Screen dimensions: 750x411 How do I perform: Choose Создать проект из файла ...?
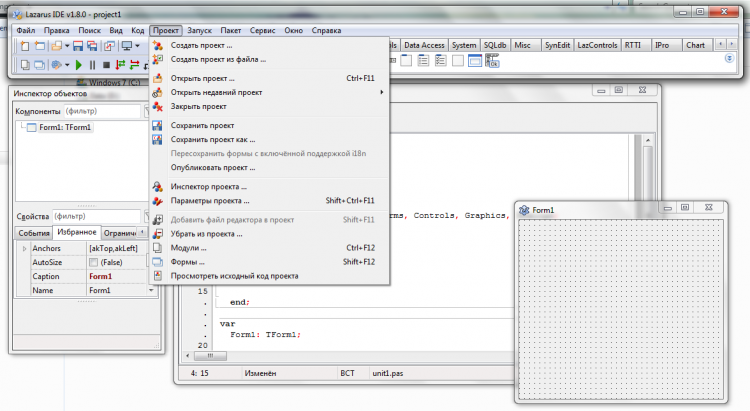click(269, 59)
